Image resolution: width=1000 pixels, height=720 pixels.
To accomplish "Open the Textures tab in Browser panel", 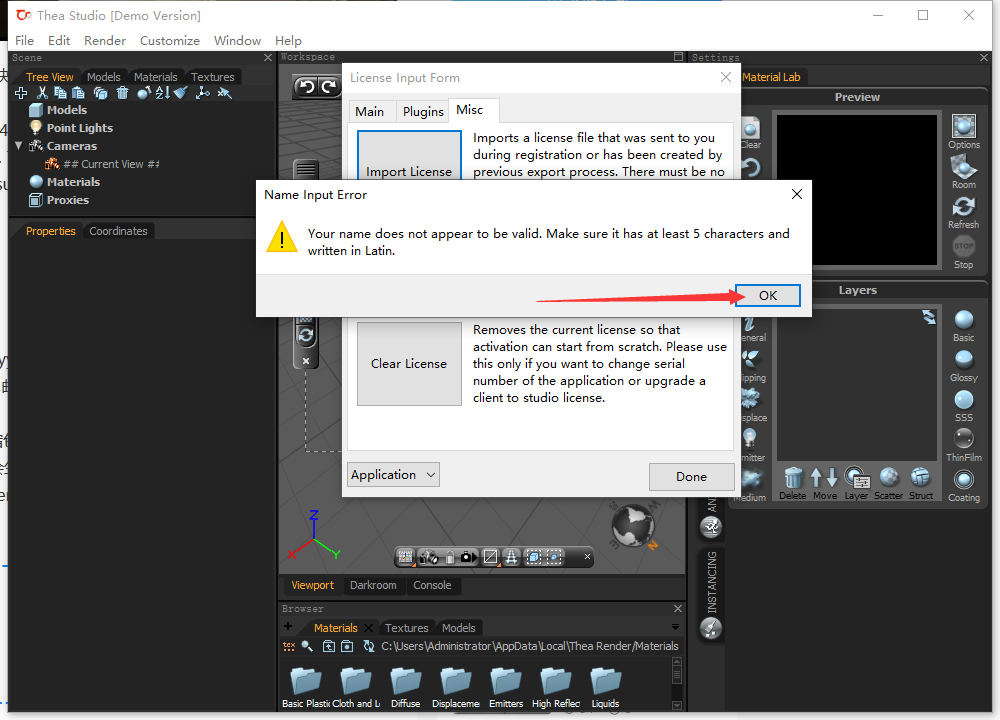I will (x=406, y=628).
